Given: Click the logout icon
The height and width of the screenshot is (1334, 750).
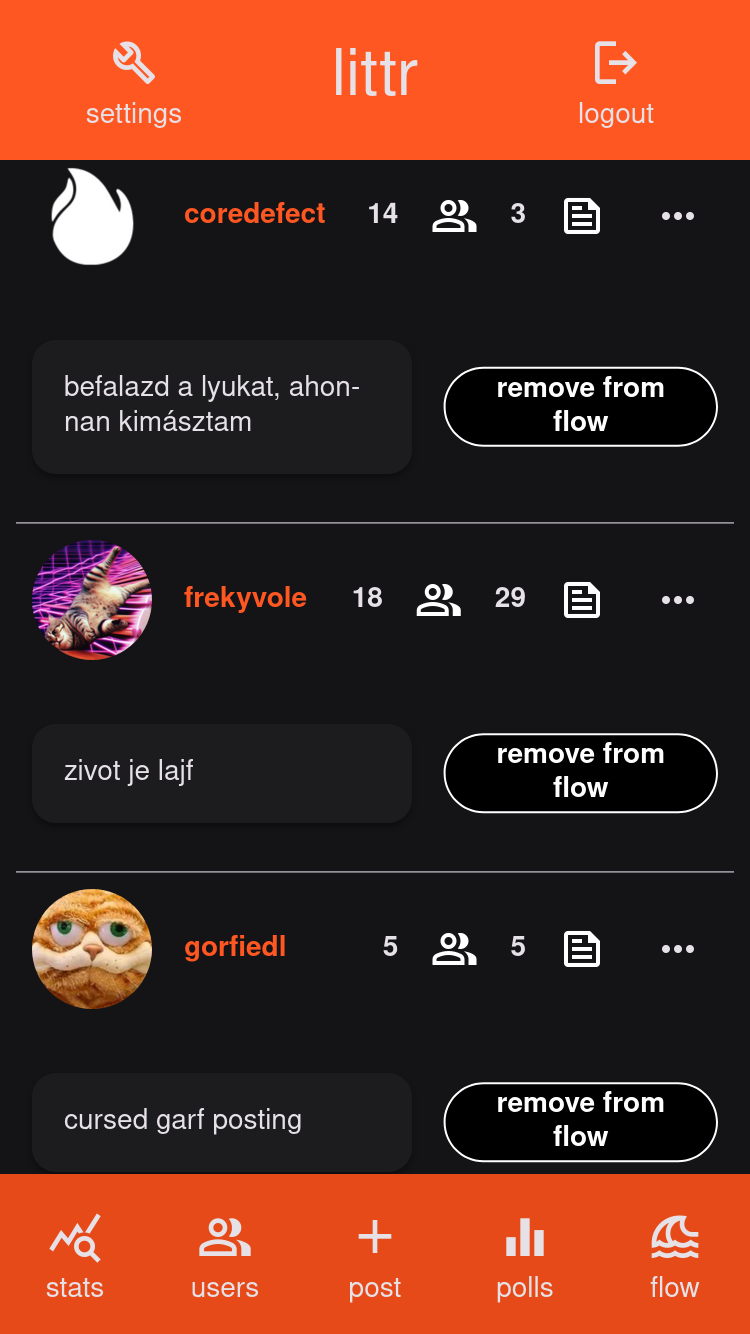Looking at the screenshot, I should tap(615, 63).
